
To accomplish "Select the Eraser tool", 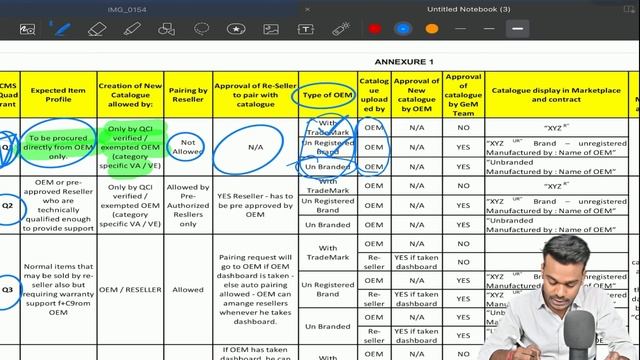I will (x=97, y=29).
